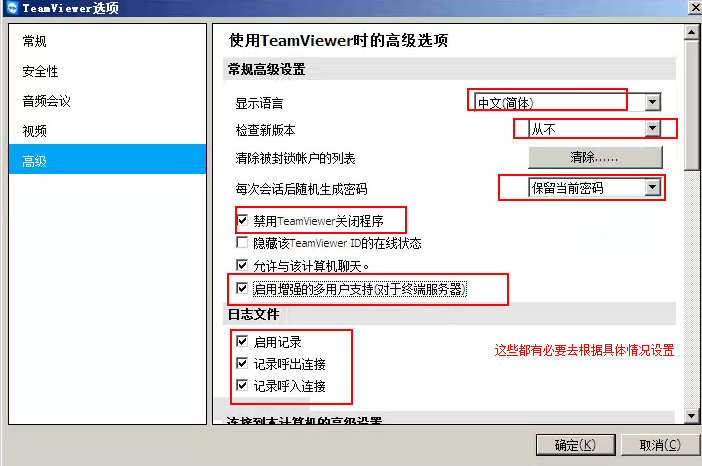Click the 清除 button for blocked accounts

[595, 157]
